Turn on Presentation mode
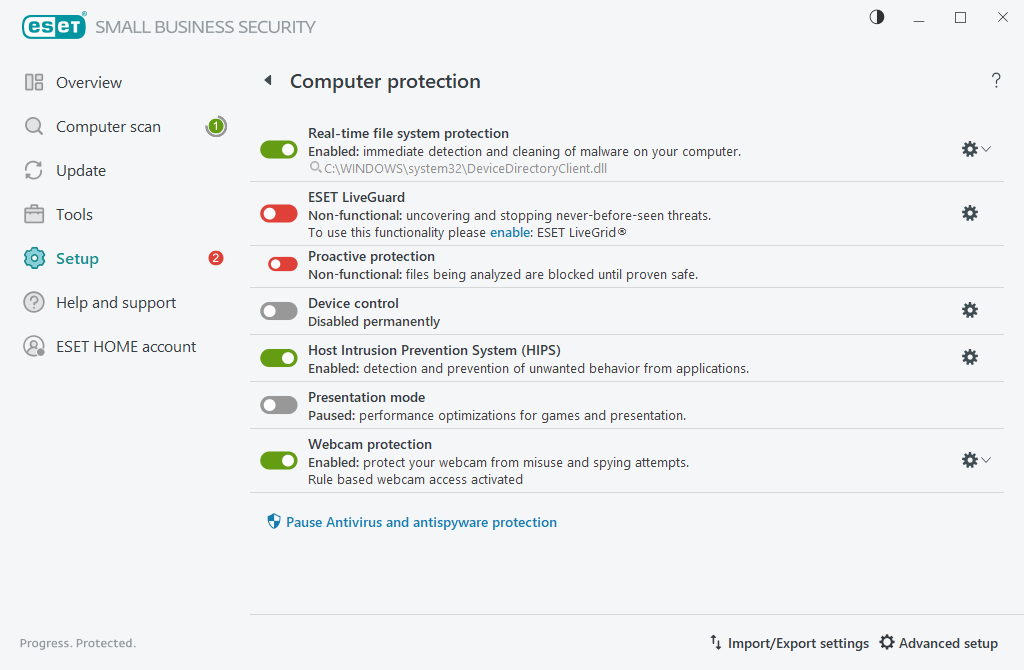The image size is (1024, 670). (278, 404)
